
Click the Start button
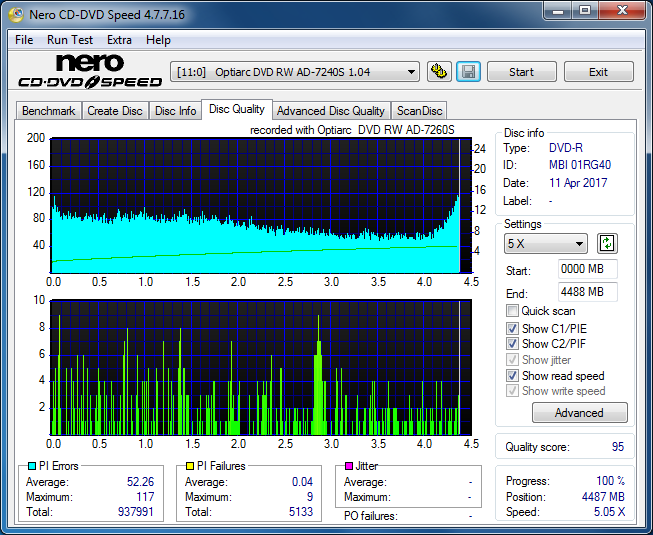521,72
